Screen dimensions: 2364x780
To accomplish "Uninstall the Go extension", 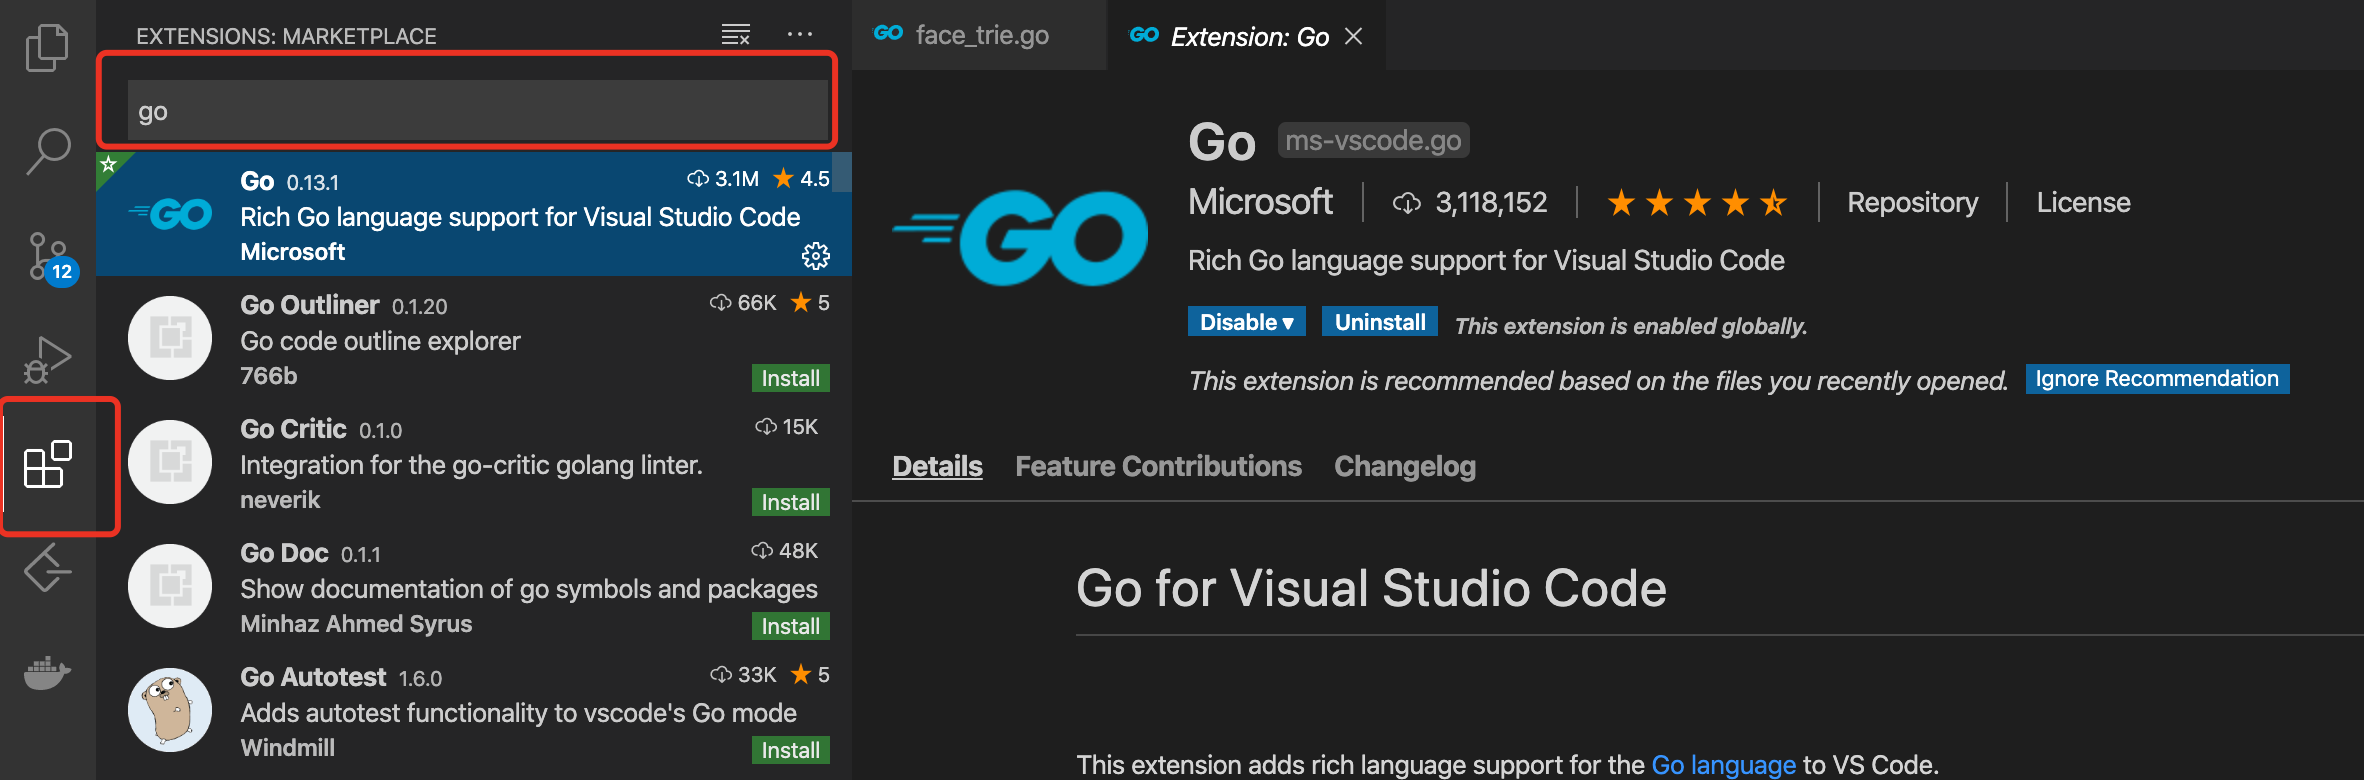I will pyautogui.click(x=1379, y=322).
